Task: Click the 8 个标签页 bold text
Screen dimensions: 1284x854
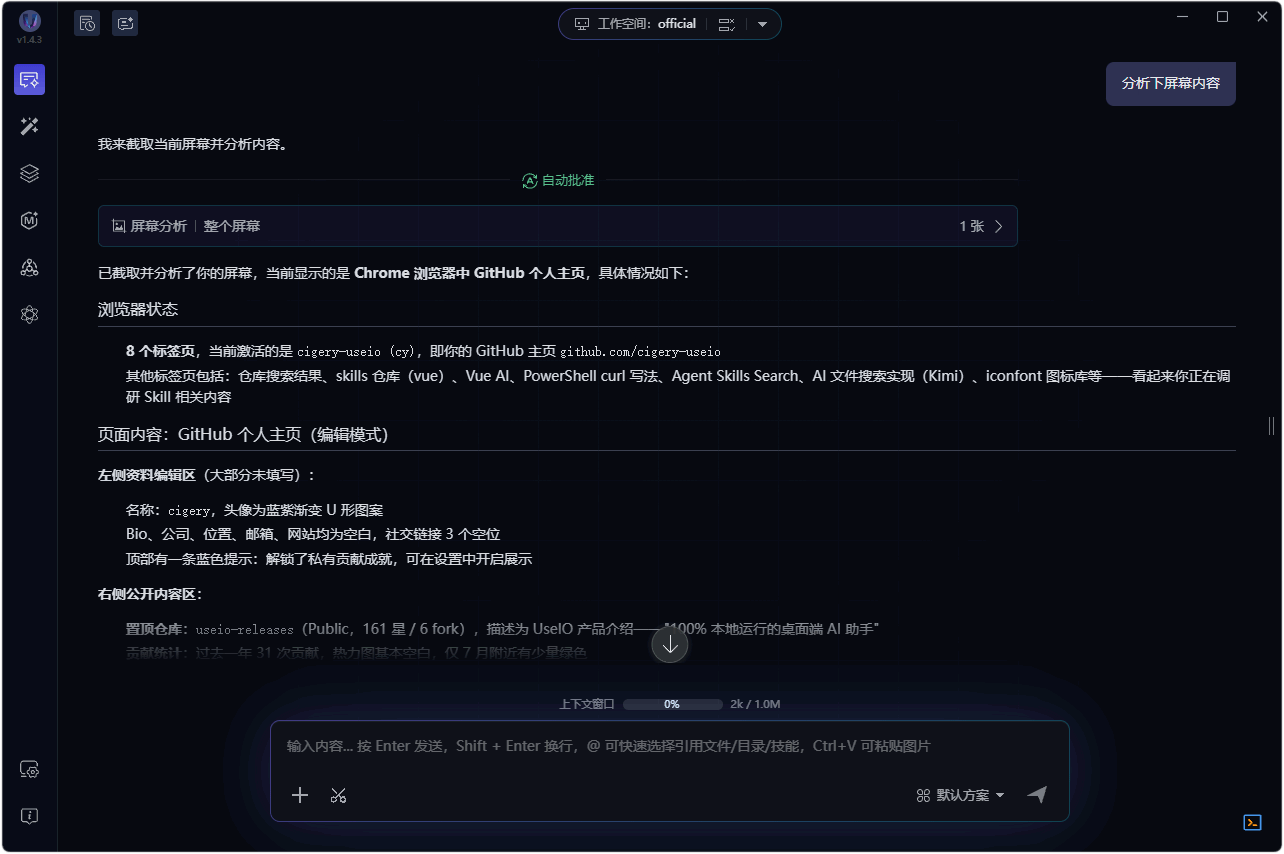Action: tap(161, 351)
